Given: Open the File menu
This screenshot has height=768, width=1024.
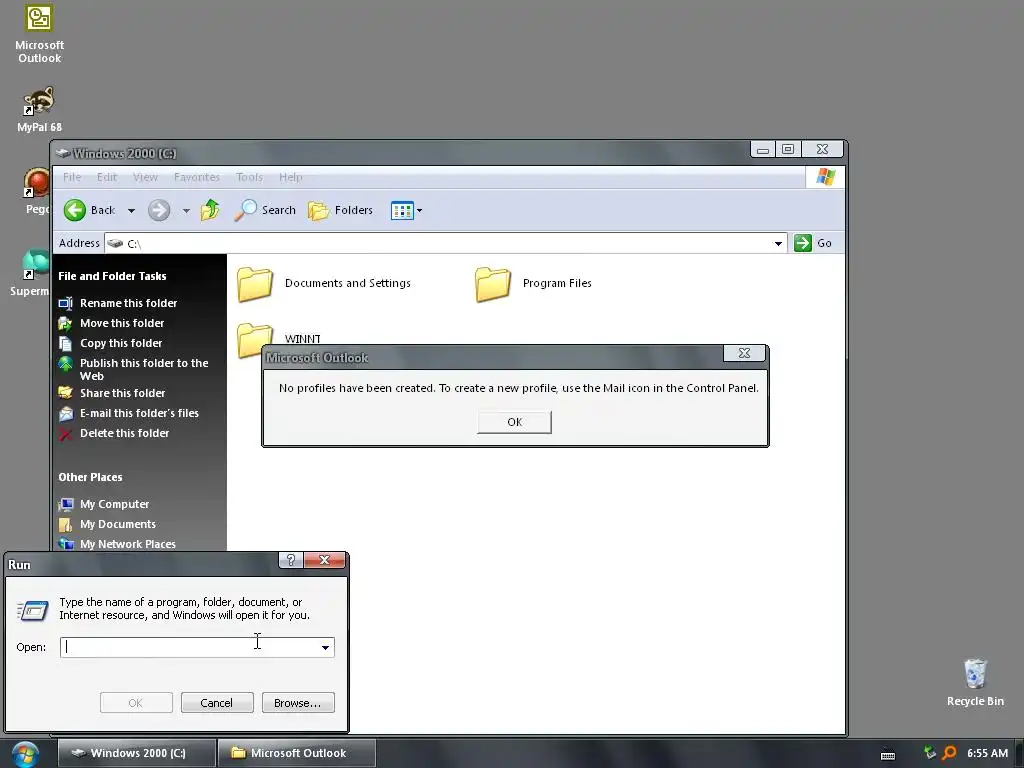Looking at the screenshot, I should click(x=72, y=177).
